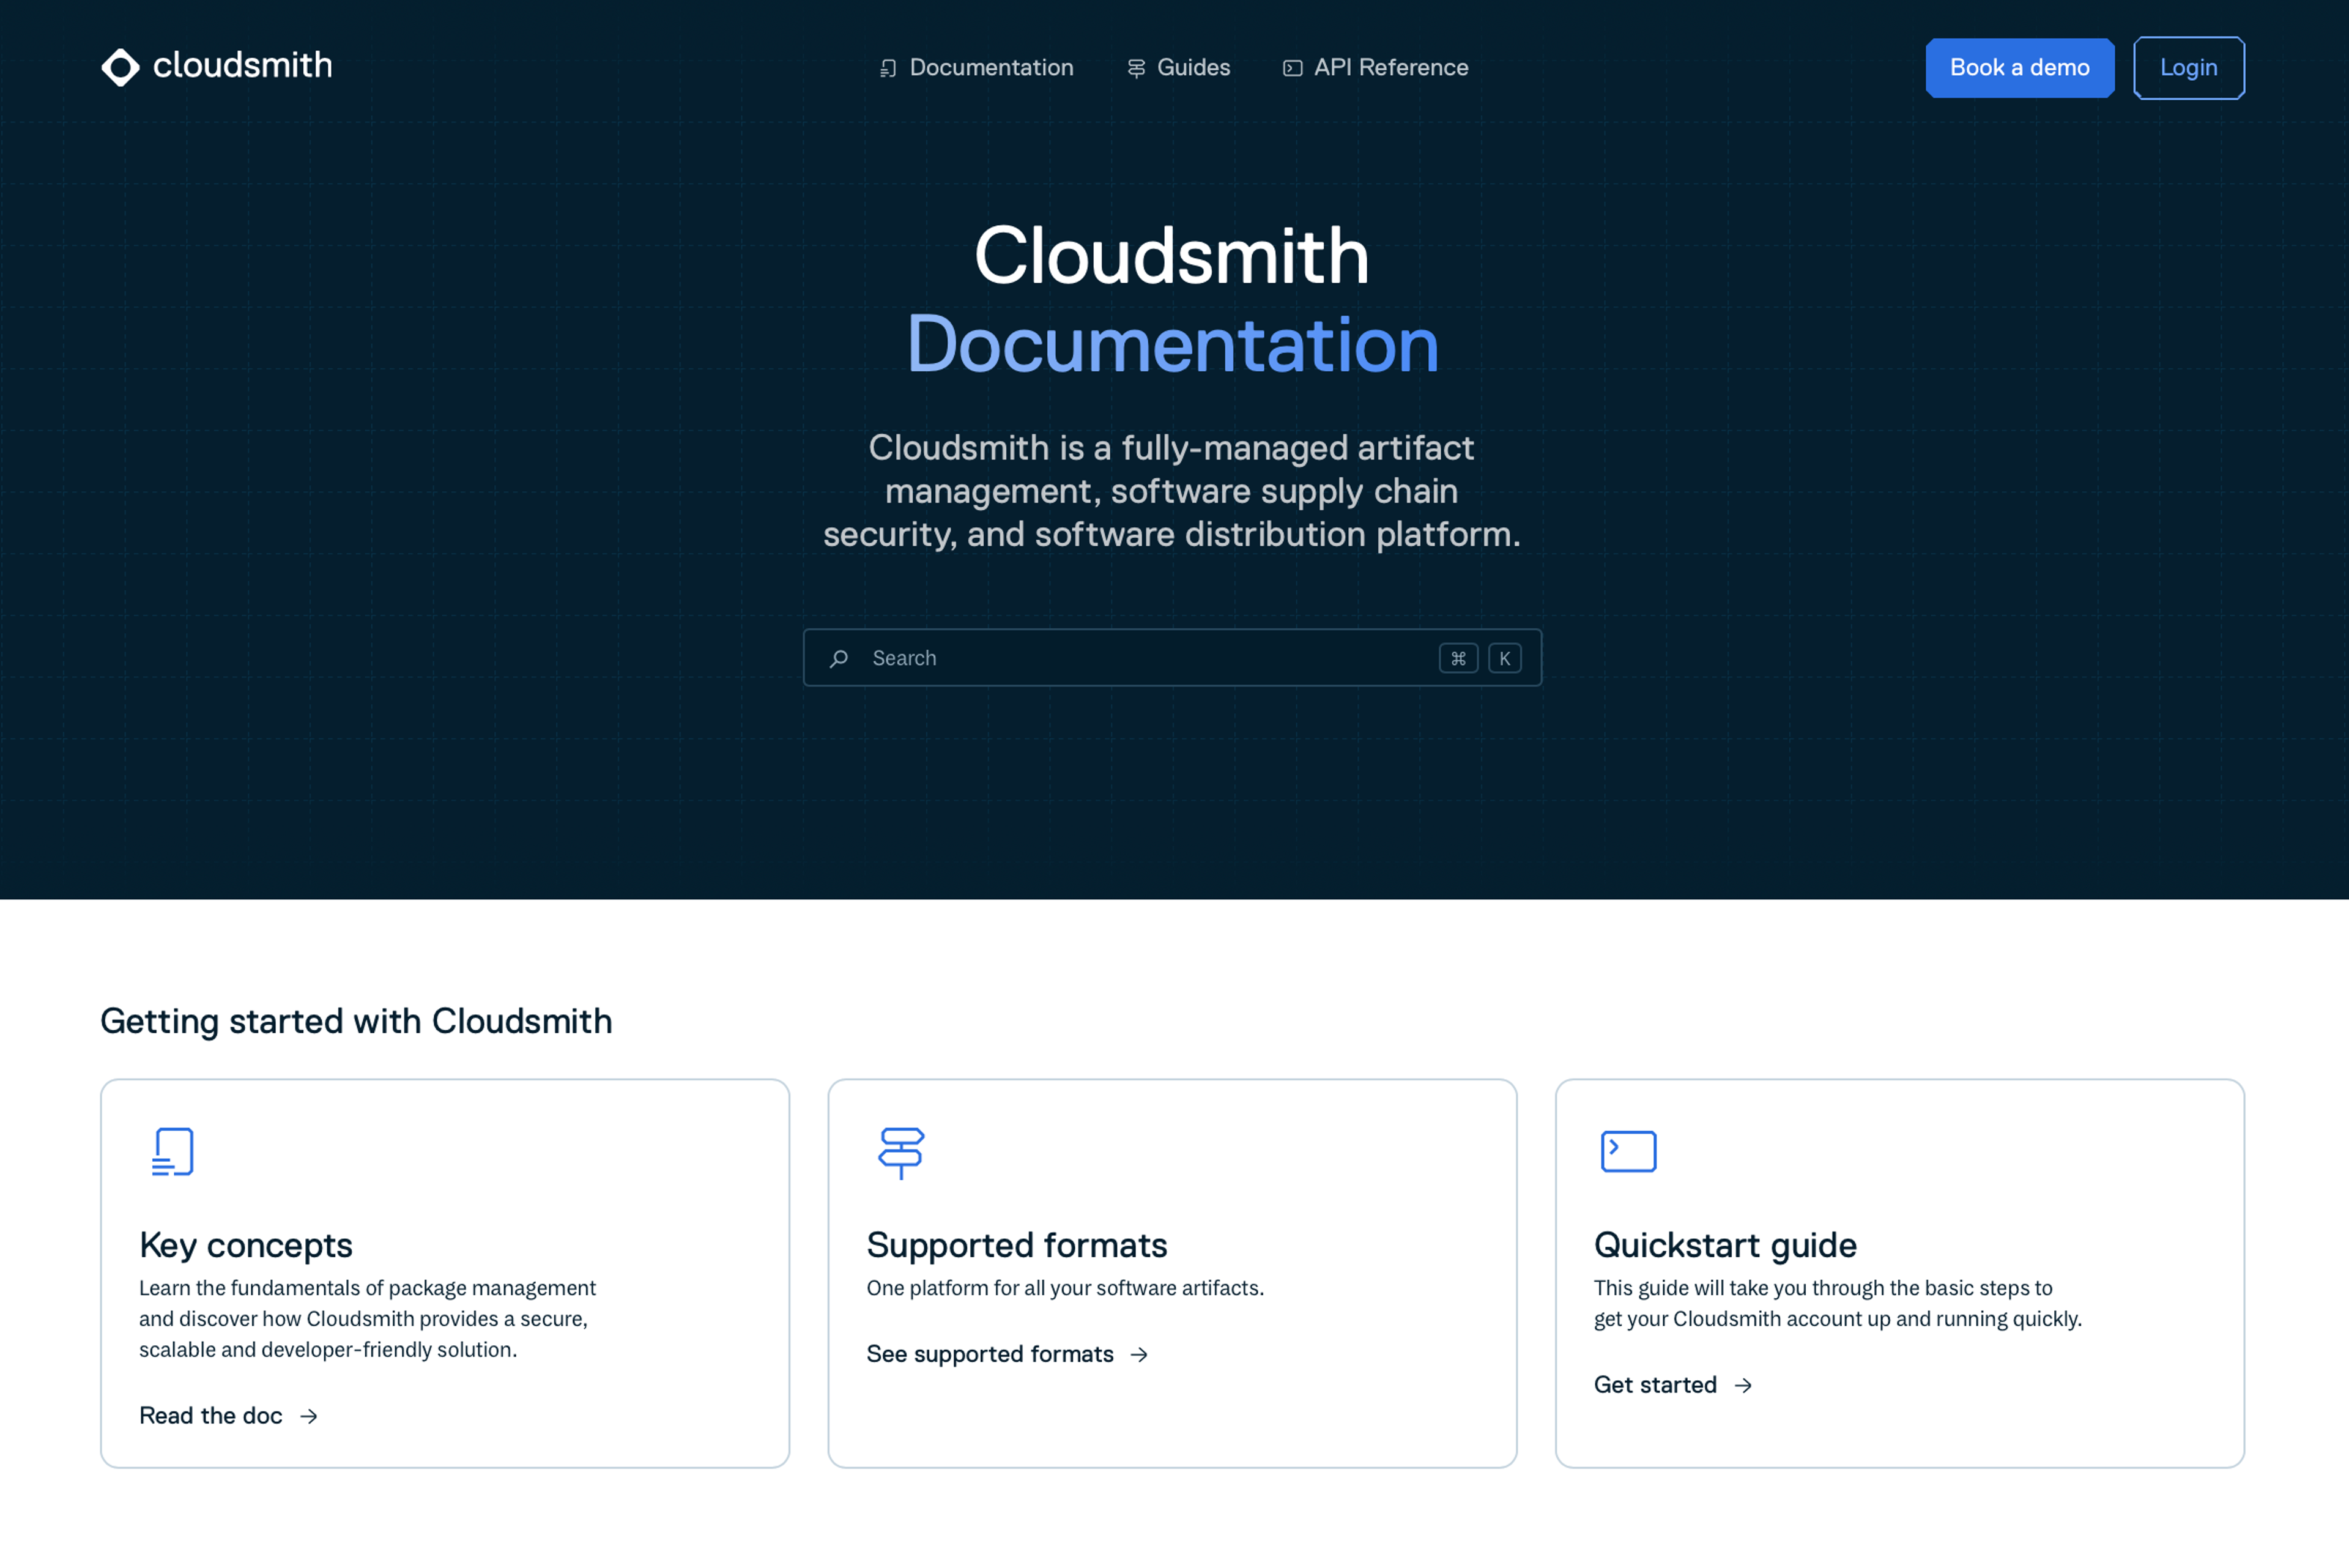Click the K key shortcut badge
The width and height of the screenshot is (2349, 1568).
point(1504,658)
